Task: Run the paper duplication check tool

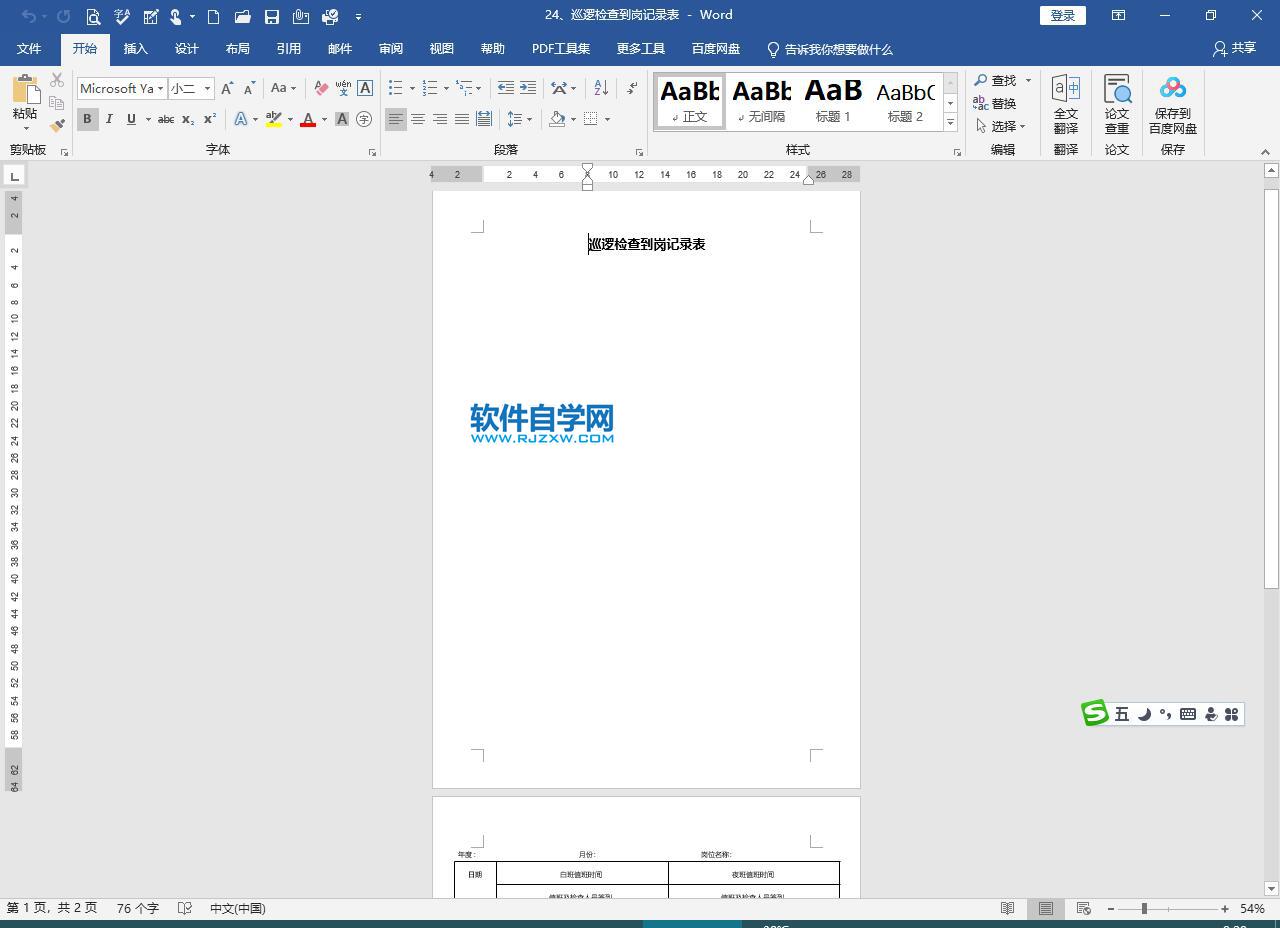Action: pos(1116,103)
